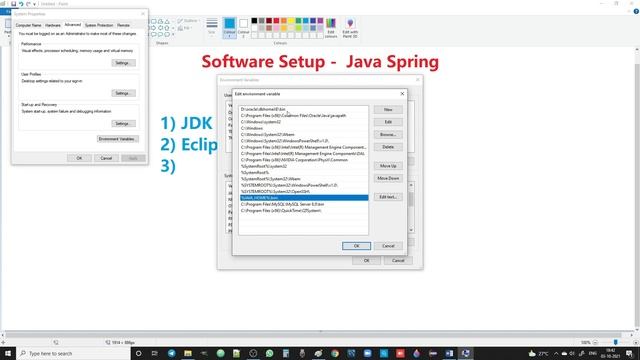Click zoom out minus button in Paint status bar
The width and height of the screenshot is (640, 360).
[595, 342]
